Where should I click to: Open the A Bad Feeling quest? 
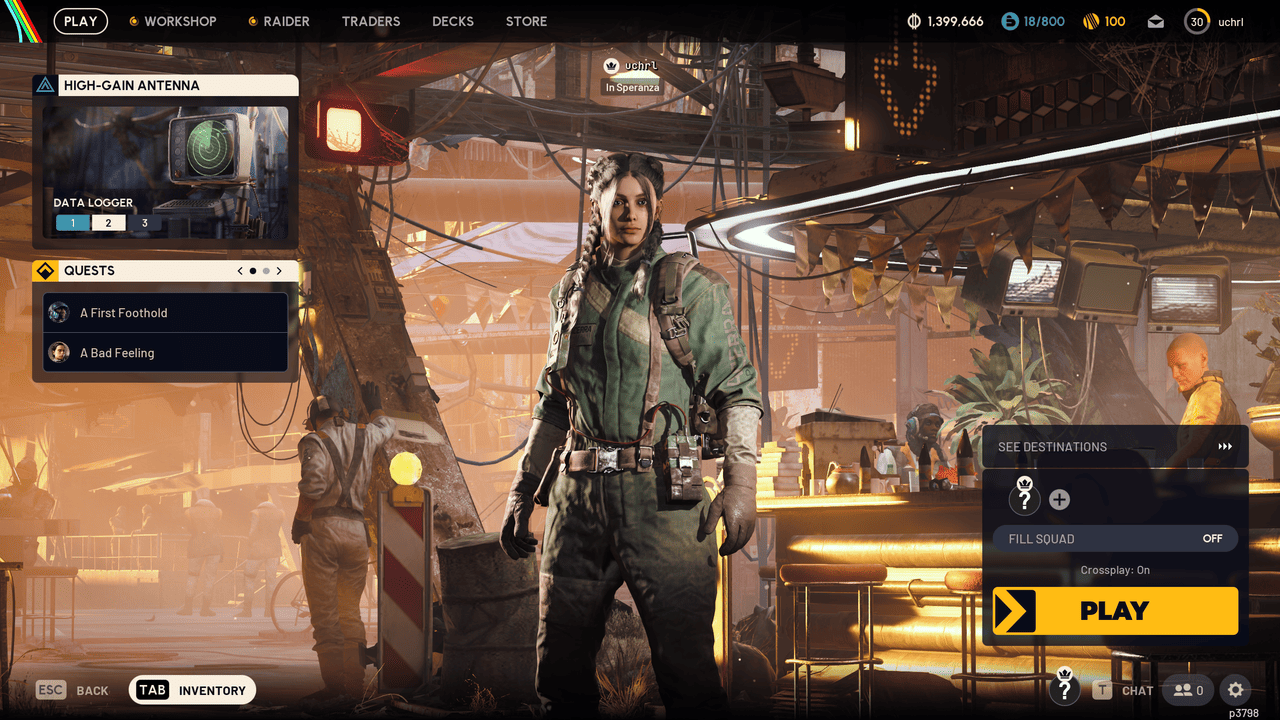click(166, 353)
